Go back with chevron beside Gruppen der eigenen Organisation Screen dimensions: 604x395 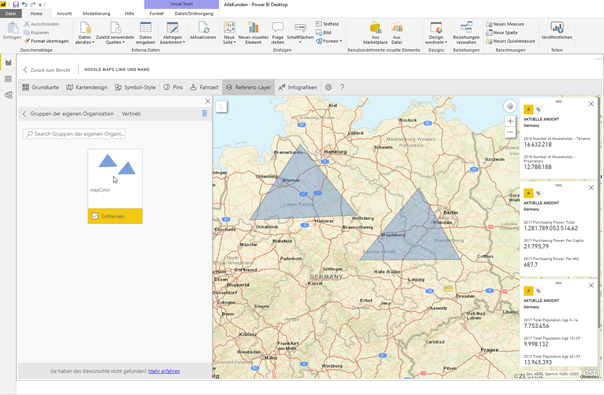tap(24, 114)
